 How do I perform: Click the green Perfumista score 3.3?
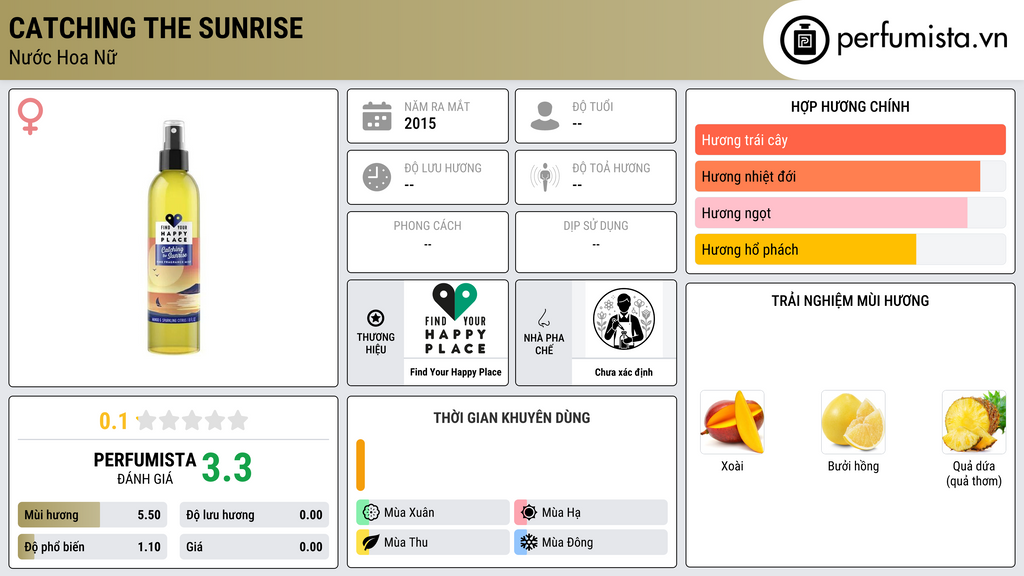(227, 468)
